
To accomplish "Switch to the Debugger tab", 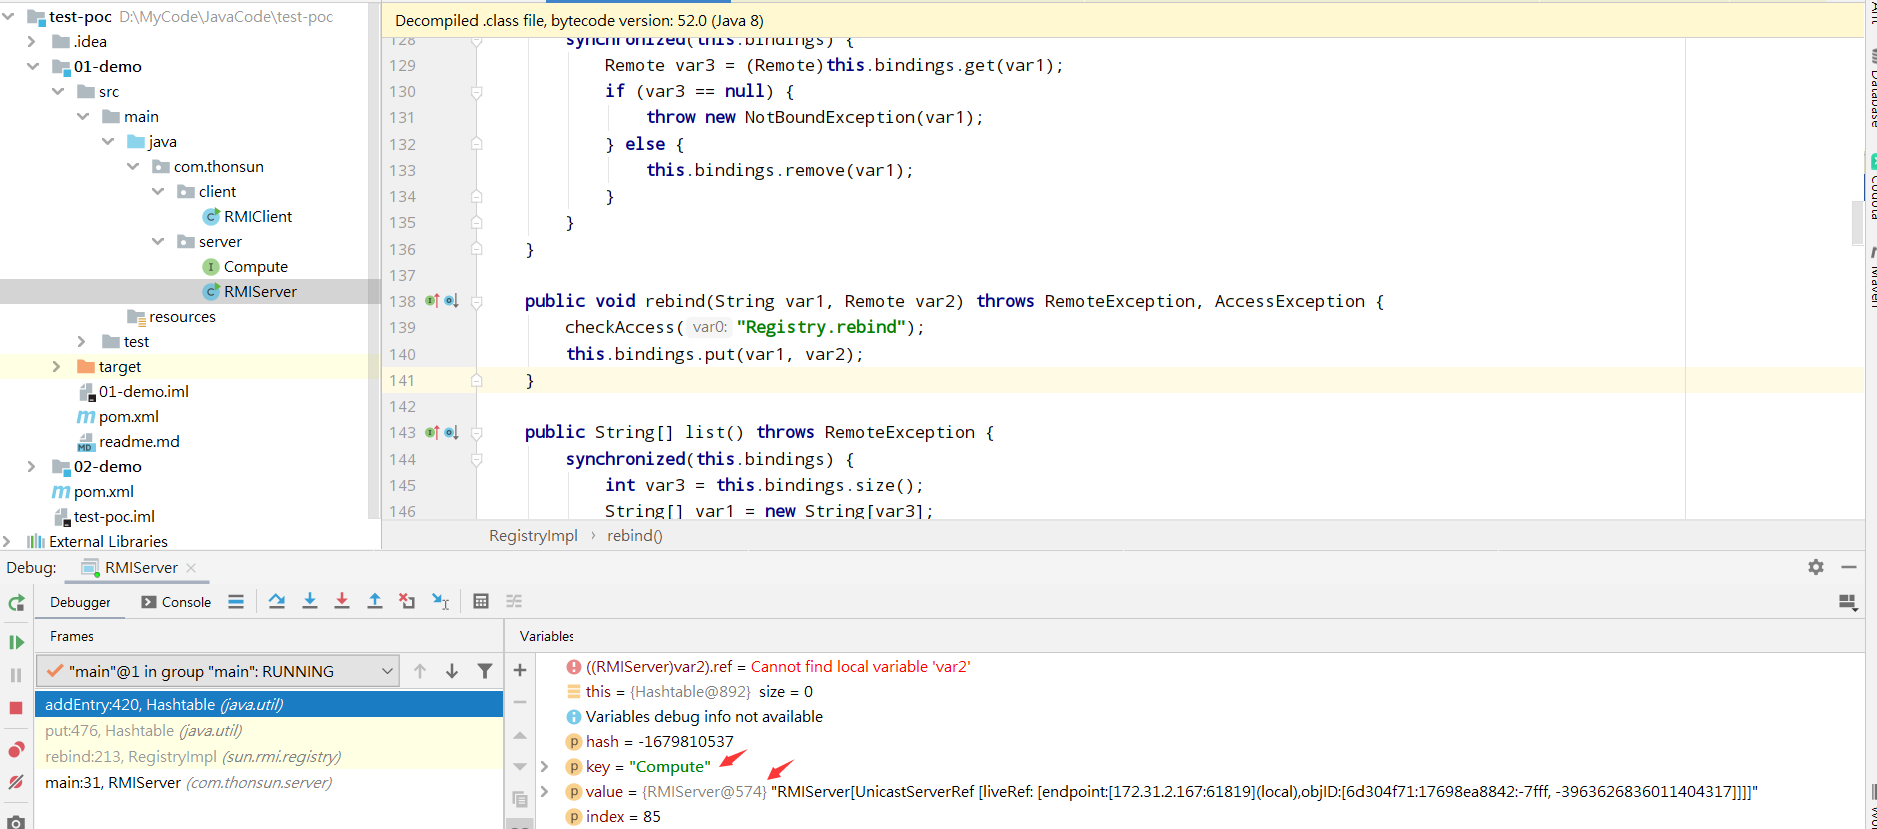I will (80, 602).
